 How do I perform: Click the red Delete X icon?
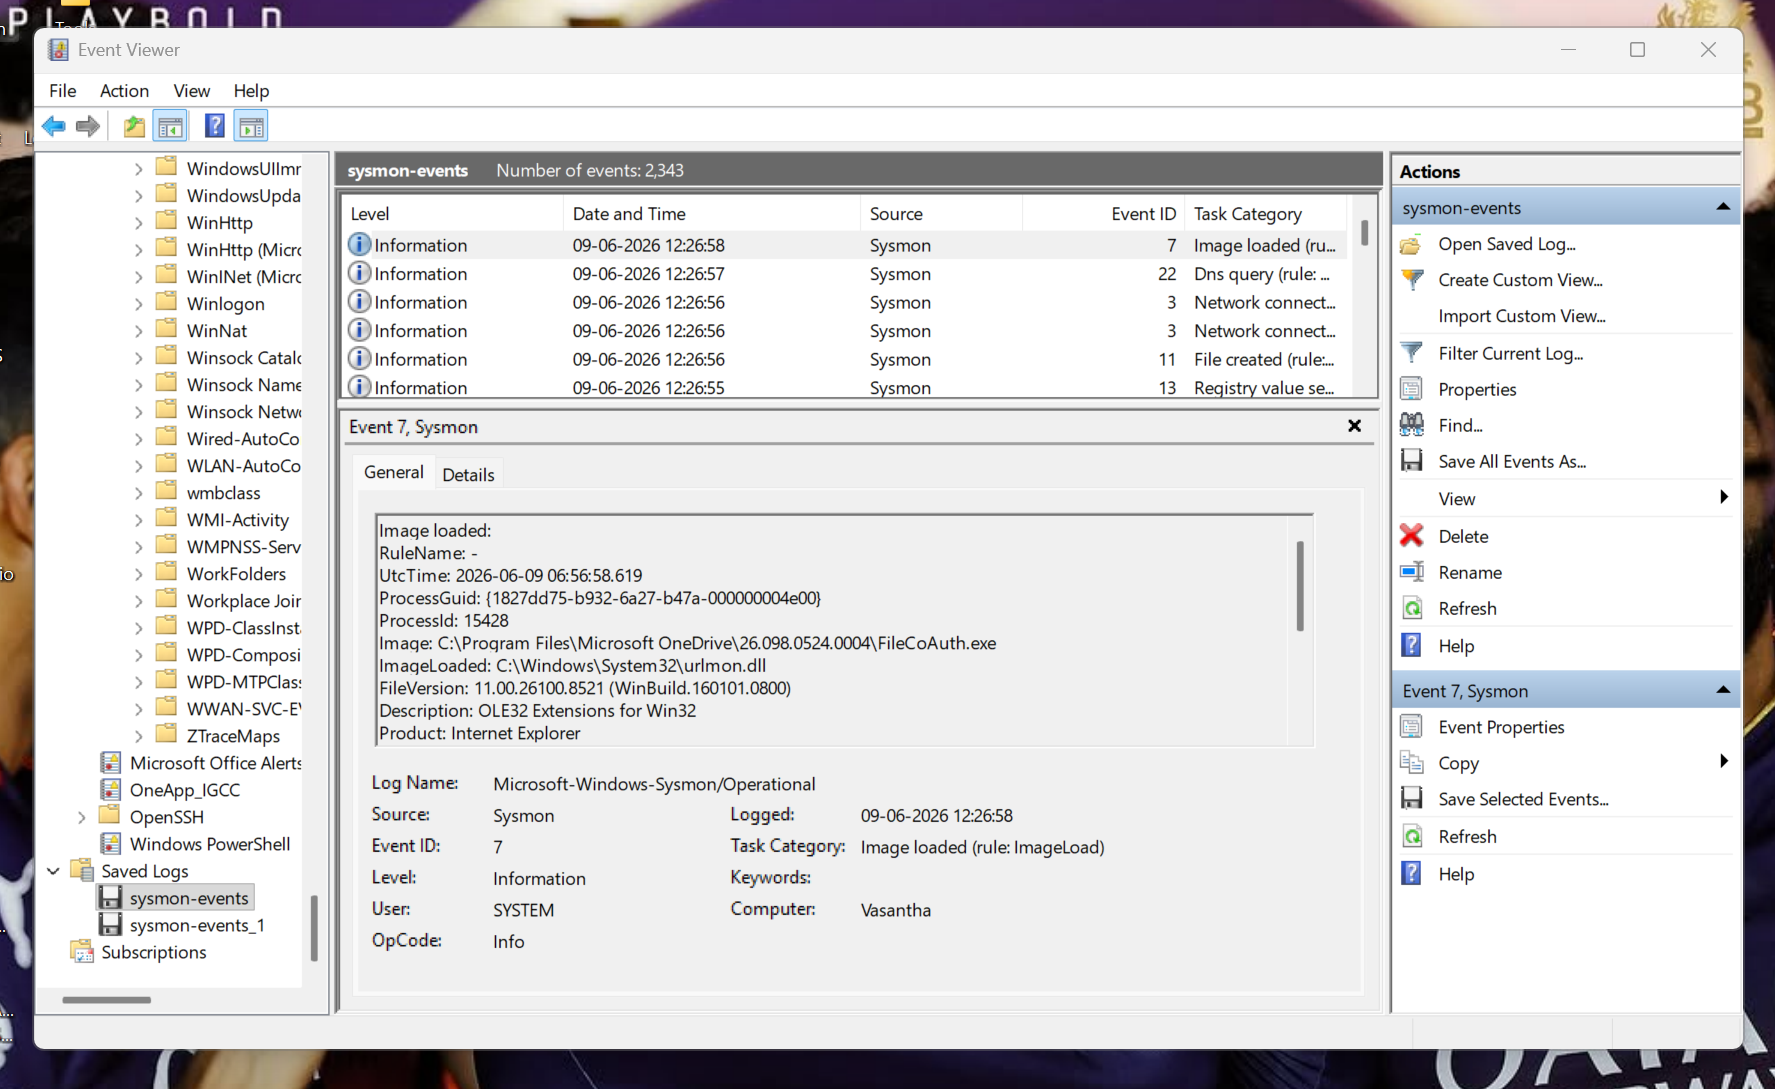click(x=1412, y=536)
